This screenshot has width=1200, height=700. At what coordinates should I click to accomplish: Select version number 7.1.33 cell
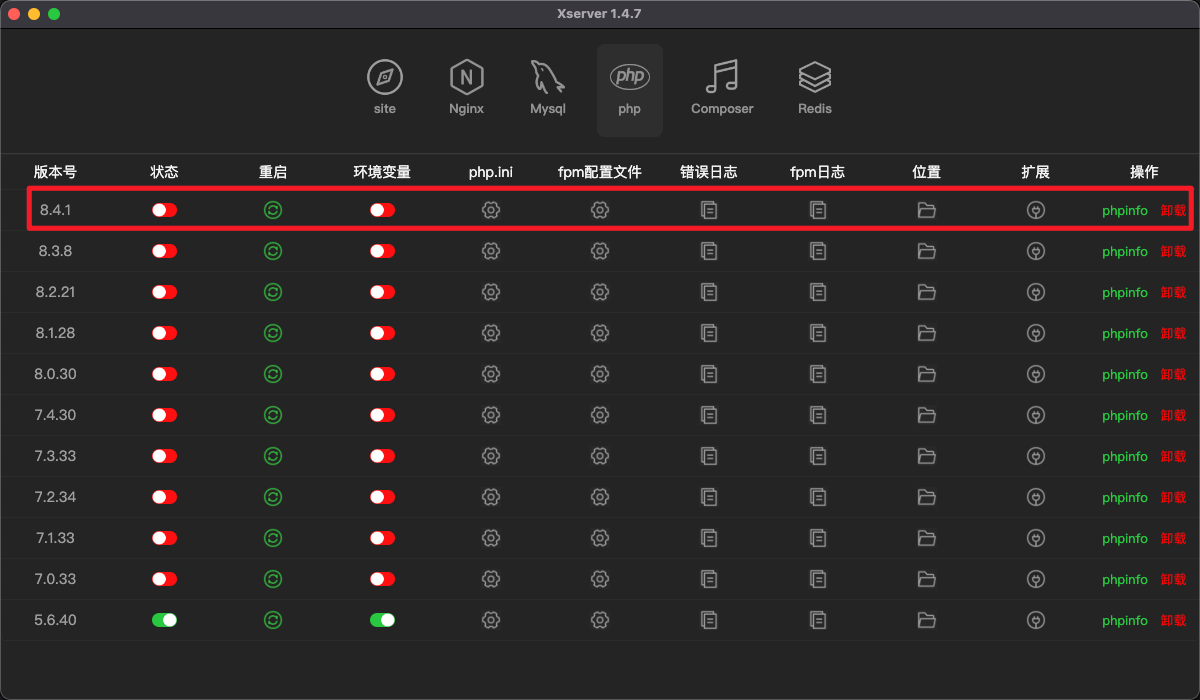click(x=55, y=538)
